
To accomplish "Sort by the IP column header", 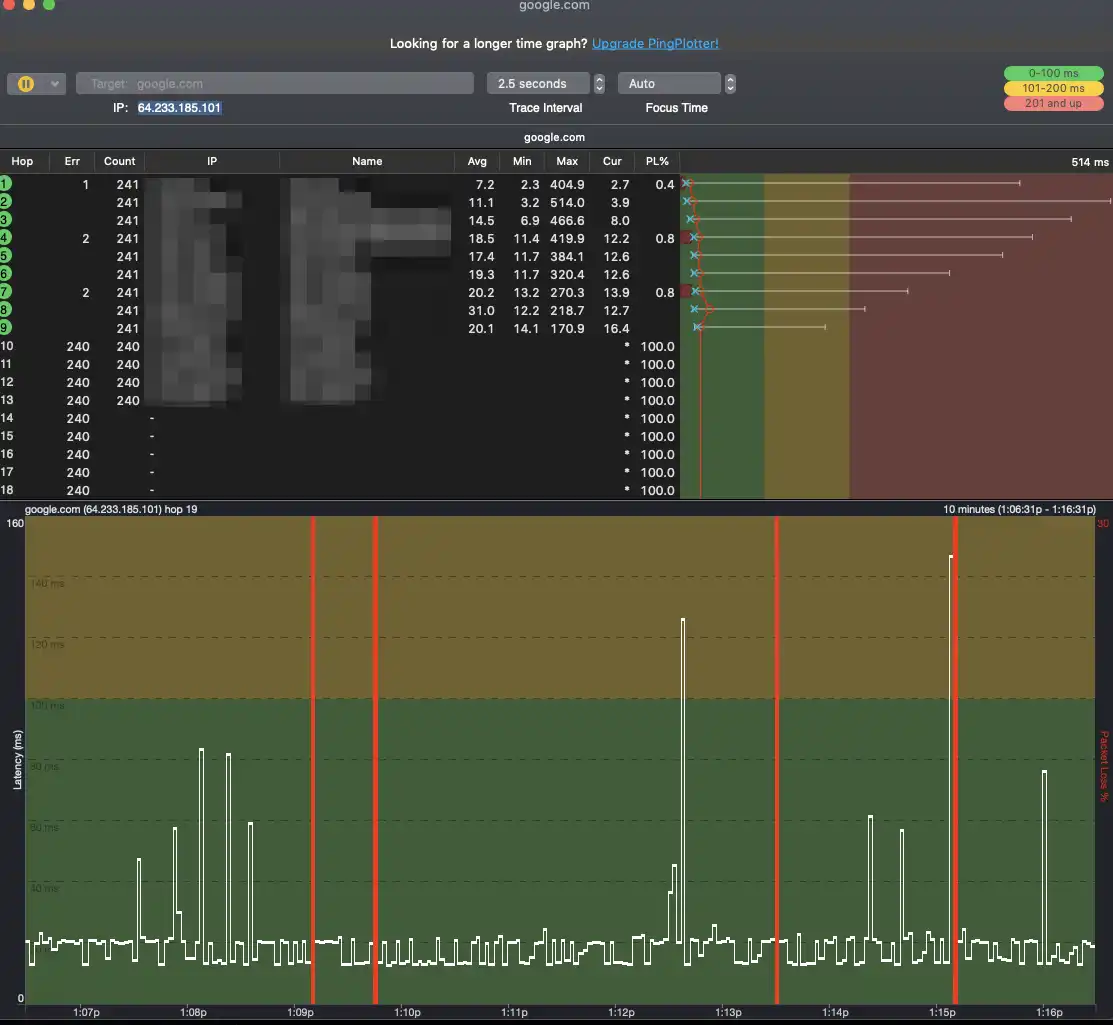I will coord(212,161).
